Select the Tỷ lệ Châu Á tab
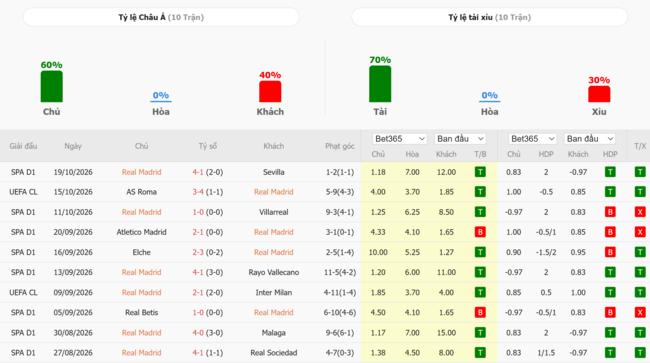The height and width of the screenshot is (363, 650). pos(161,17)
